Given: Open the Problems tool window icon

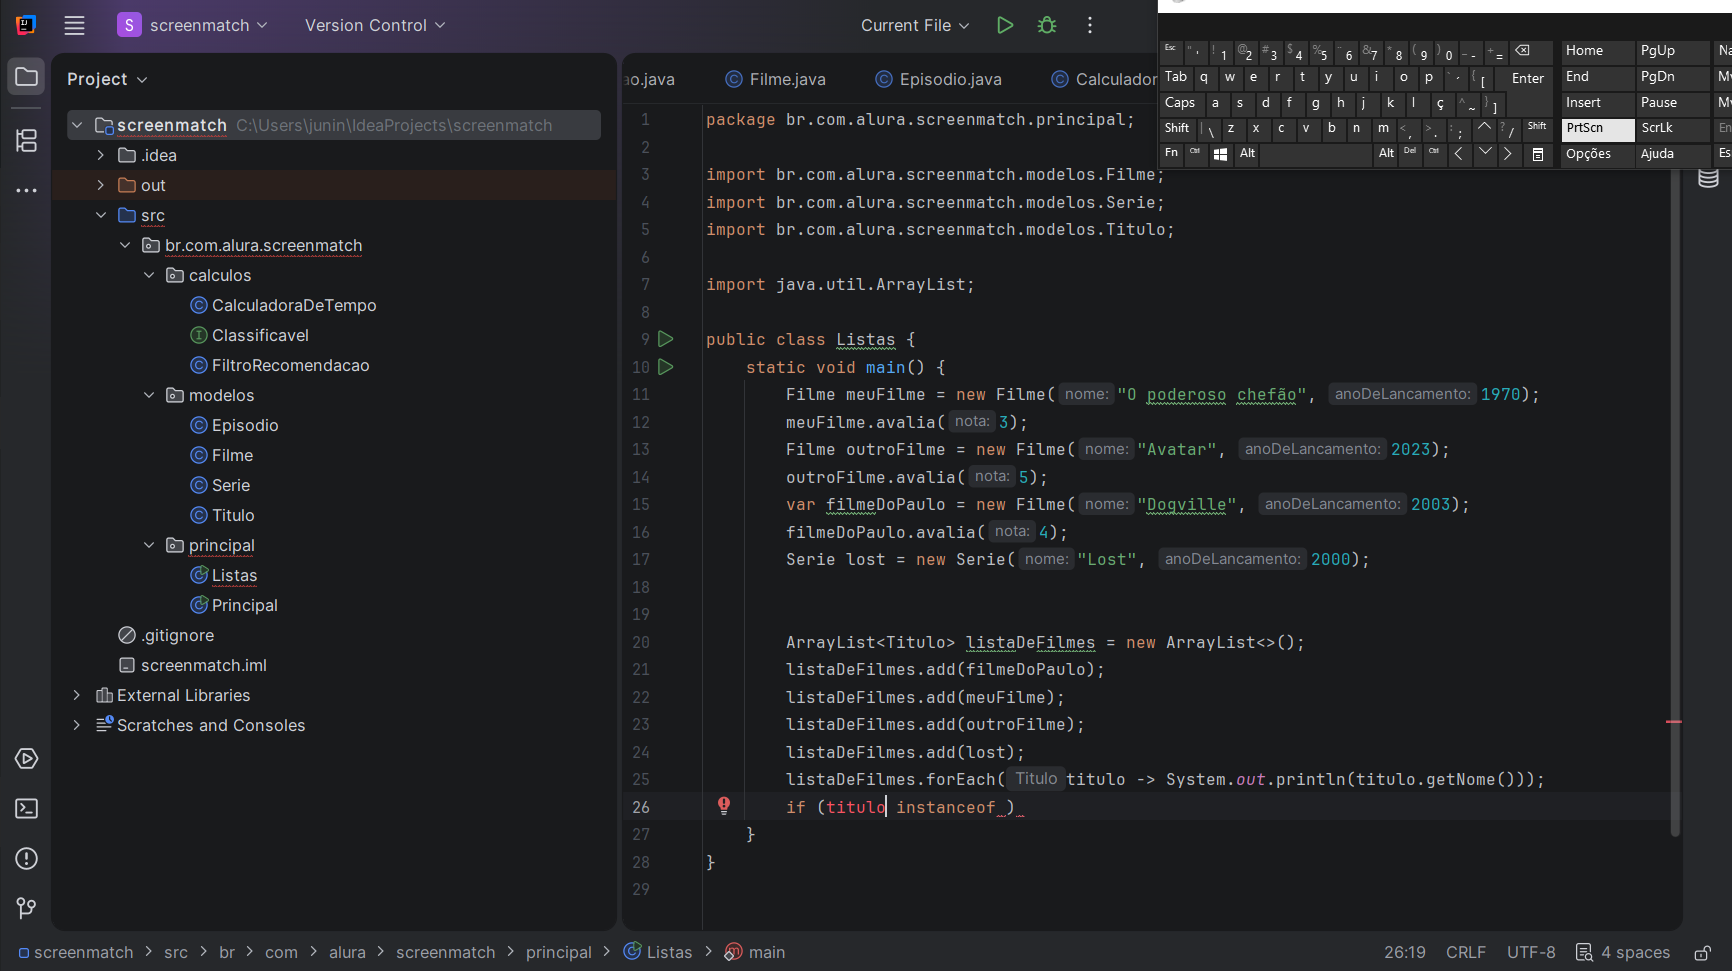Looking at the screenshot, I should tap(27, 858).
